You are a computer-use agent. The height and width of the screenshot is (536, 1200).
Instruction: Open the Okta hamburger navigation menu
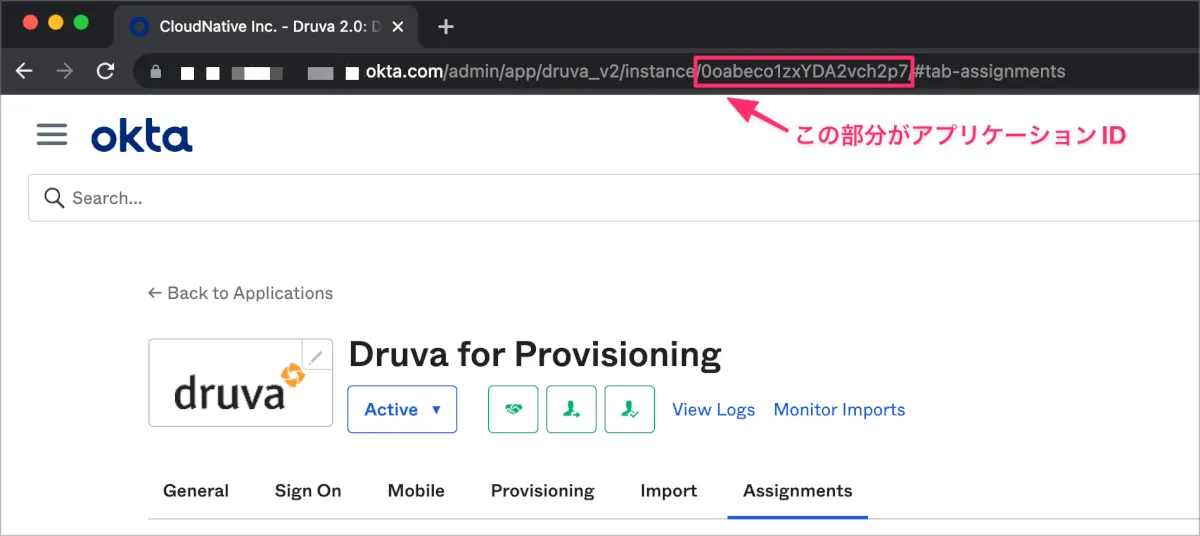point(52,135)
